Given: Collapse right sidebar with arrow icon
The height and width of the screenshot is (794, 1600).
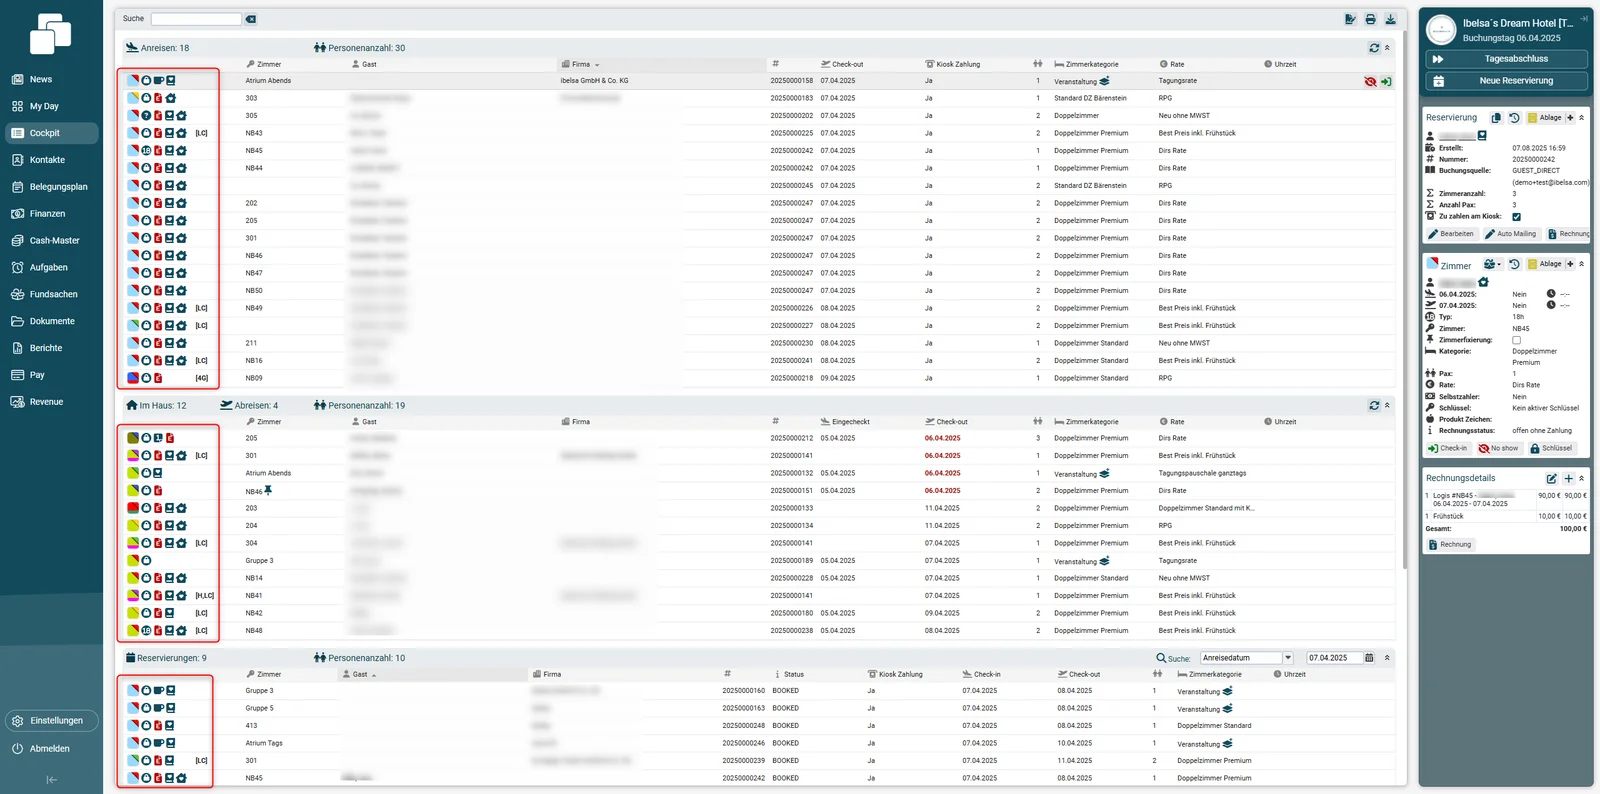Looking at the screenshot, I should pyautogui.click(x=1584, y=18).
